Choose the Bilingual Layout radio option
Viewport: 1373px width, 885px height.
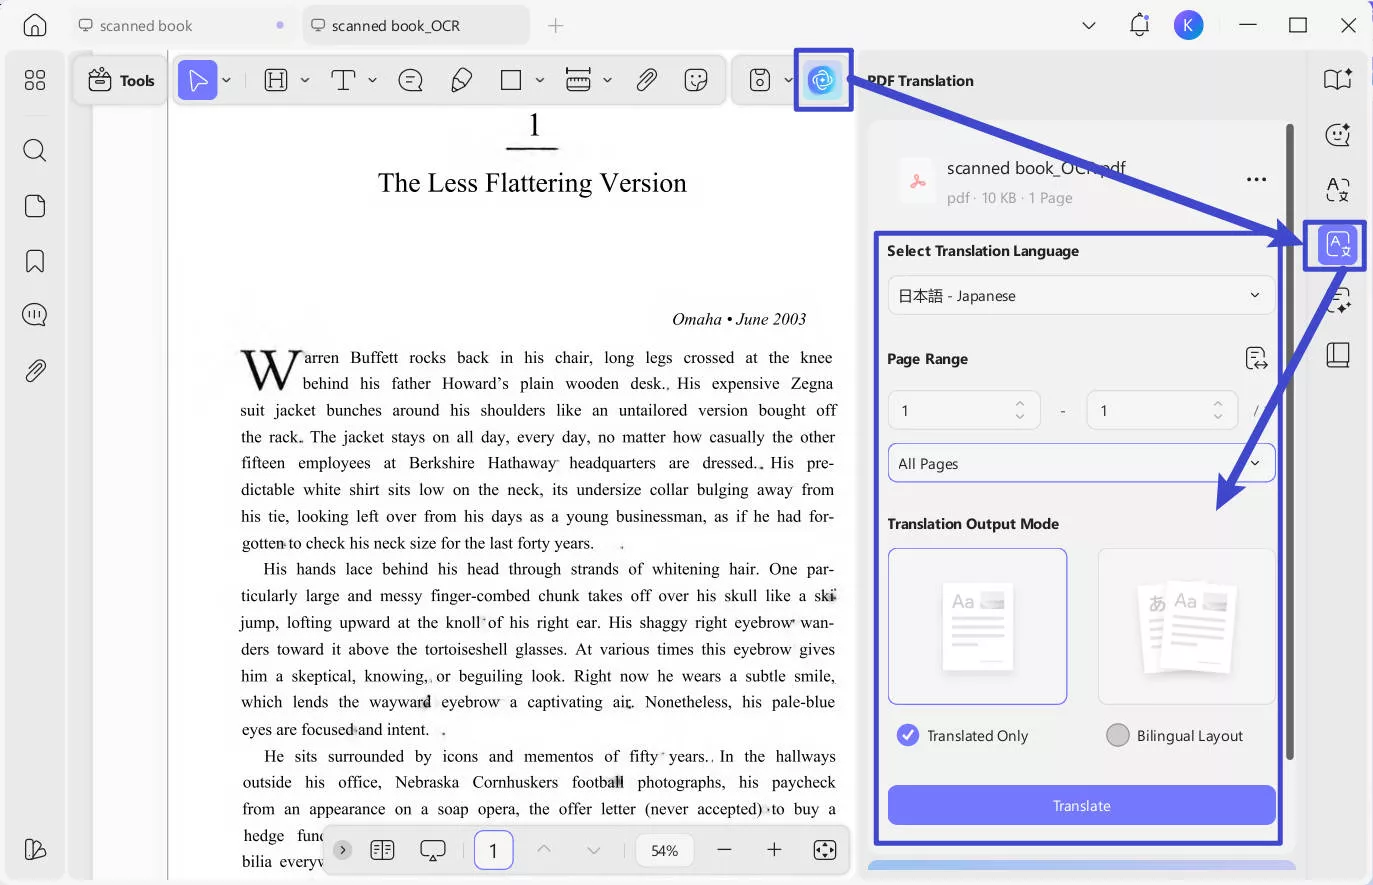[1117, 735]
